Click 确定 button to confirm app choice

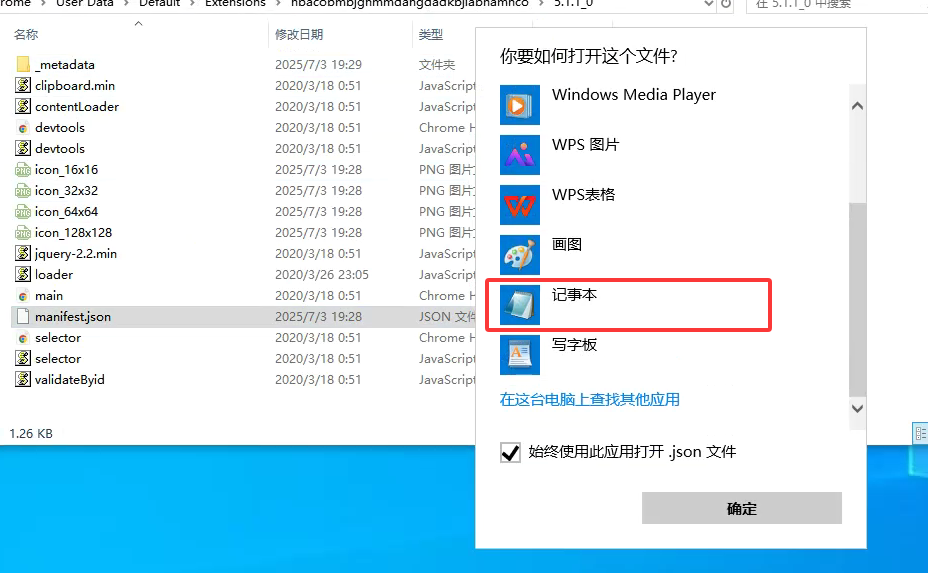point(742,508)
